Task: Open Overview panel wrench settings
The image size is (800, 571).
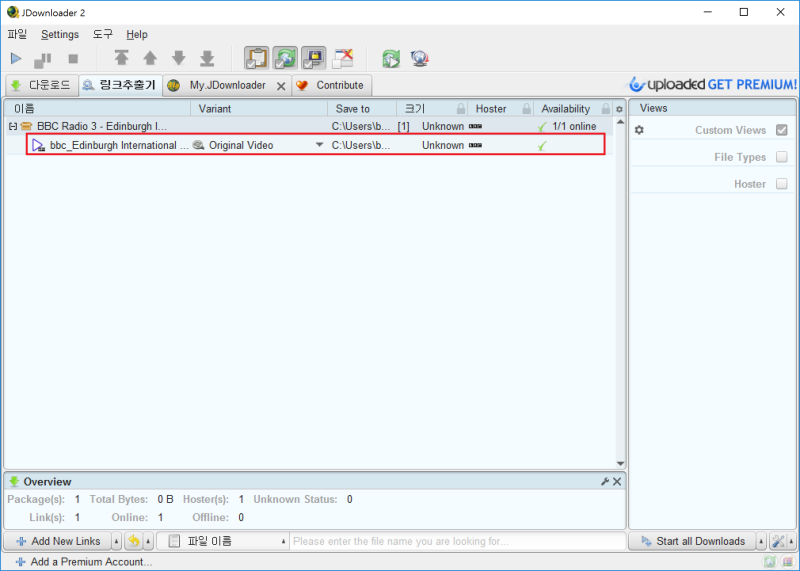Action: [x=605, y=481]
